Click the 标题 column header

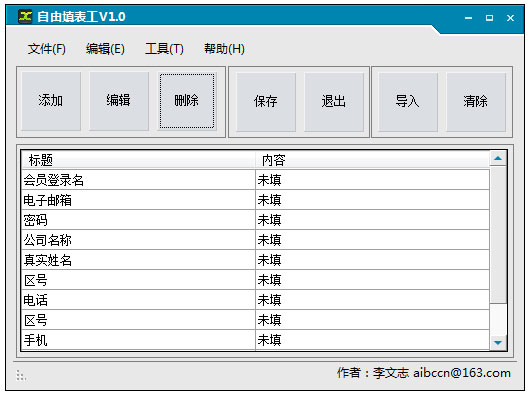point(138,160)
